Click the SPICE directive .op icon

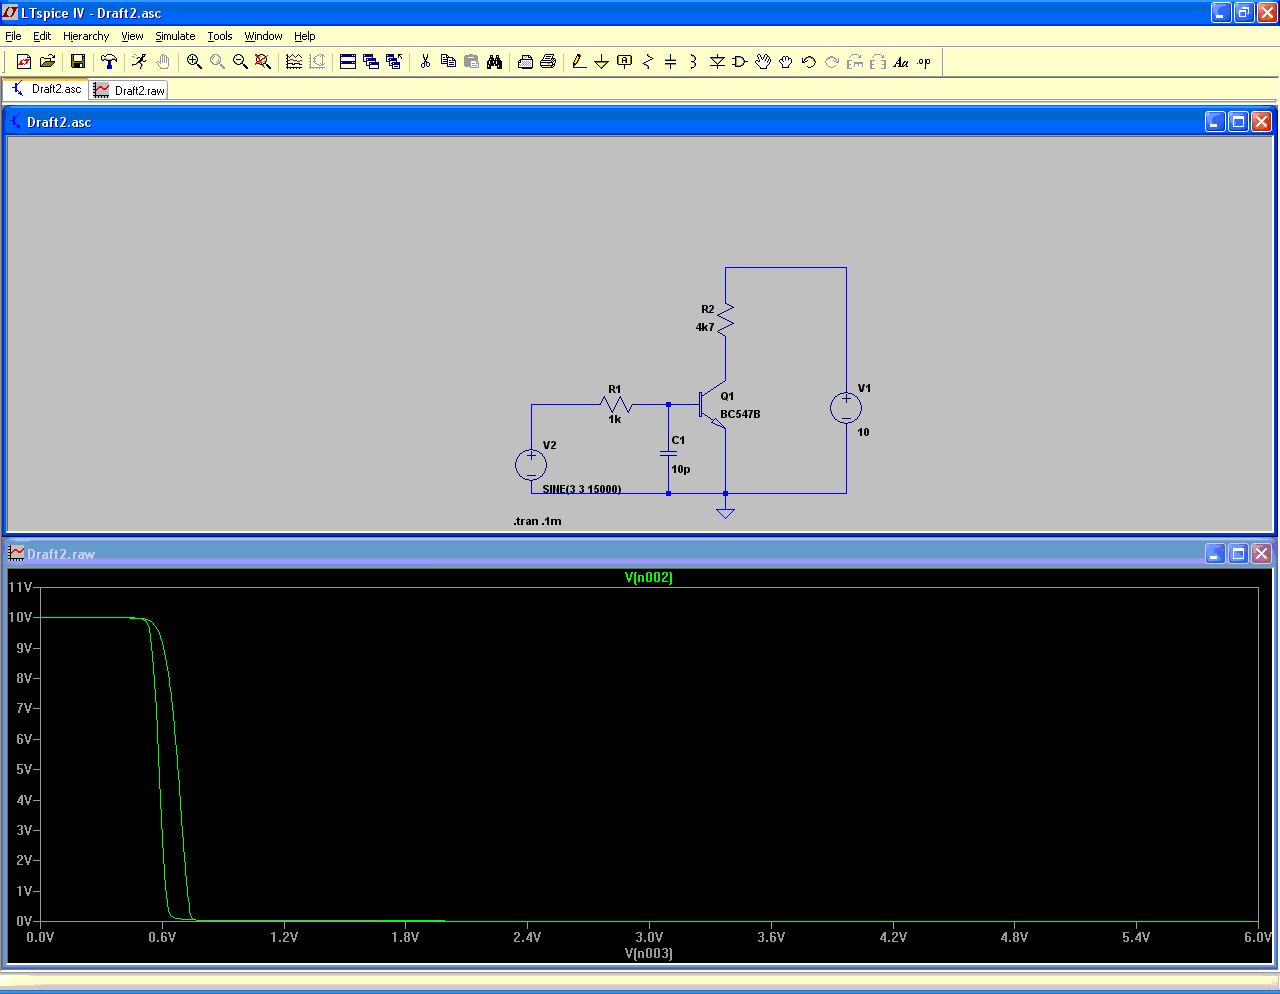point(924,62)
